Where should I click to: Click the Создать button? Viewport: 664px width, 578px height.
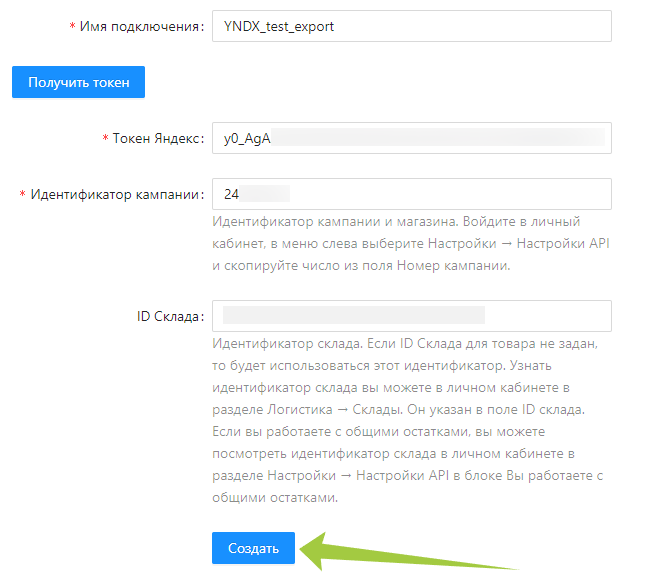pyautogui.click(x=253, y=548)
